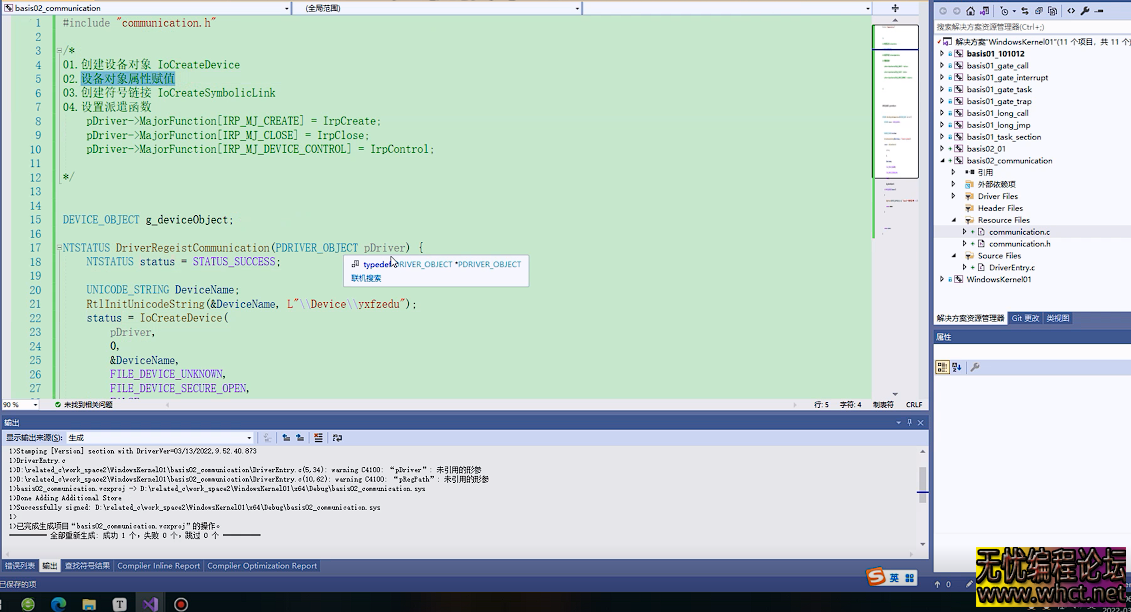This screenshot has height=612, width=1131.
Task: Collapse the DriverRegeistCommunication function at line 17
Action: (x=59, y=247)
